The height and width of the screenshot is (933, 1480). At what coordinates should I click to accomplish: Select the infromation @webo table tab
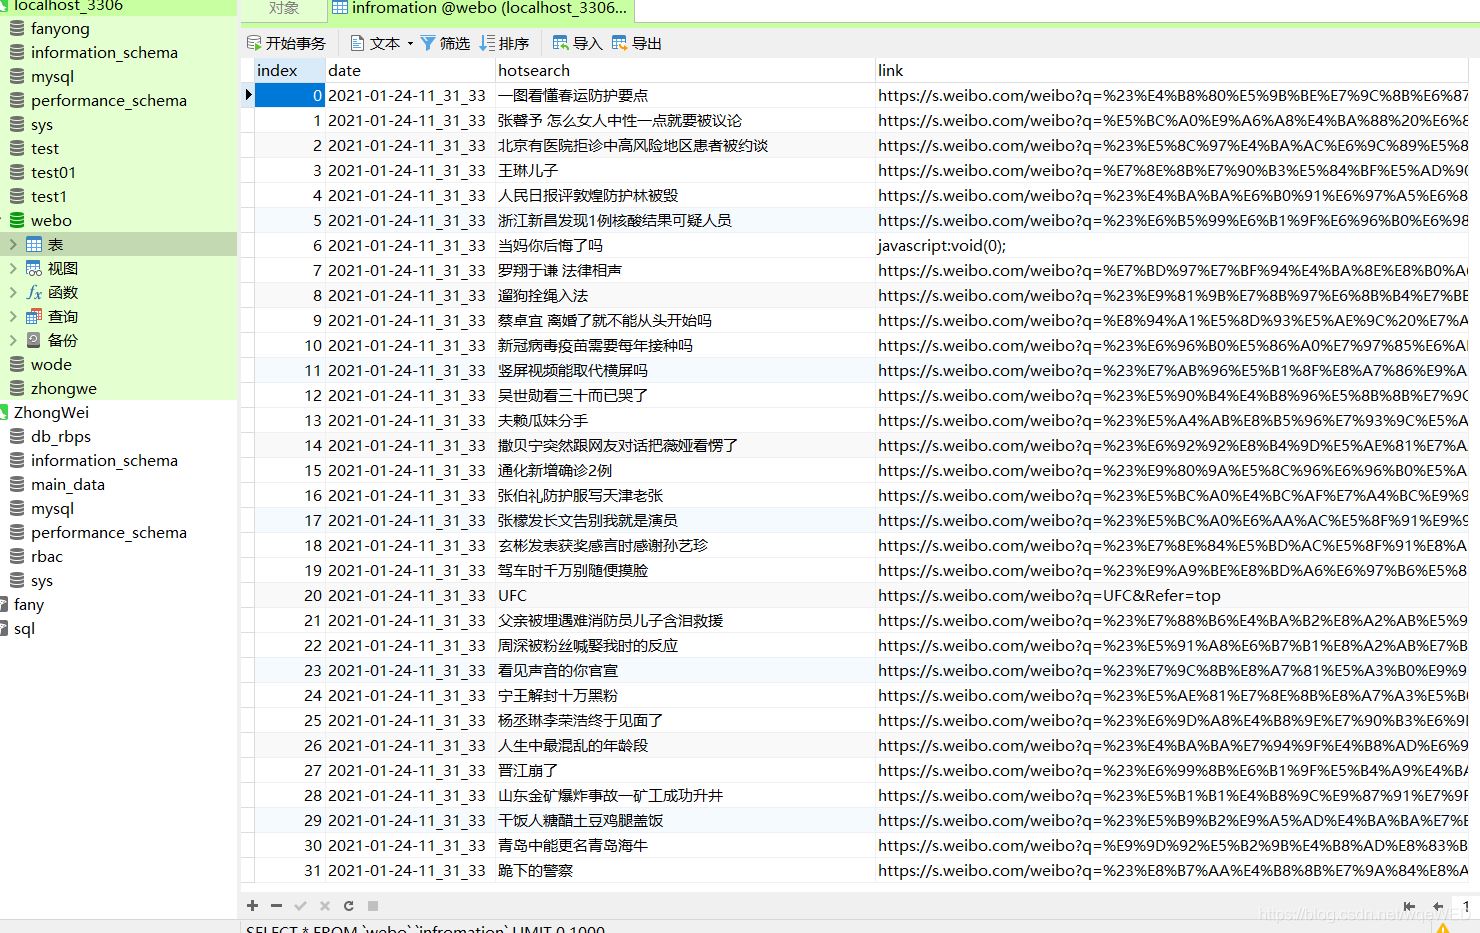pyautogui.click(x=480, y=9)
